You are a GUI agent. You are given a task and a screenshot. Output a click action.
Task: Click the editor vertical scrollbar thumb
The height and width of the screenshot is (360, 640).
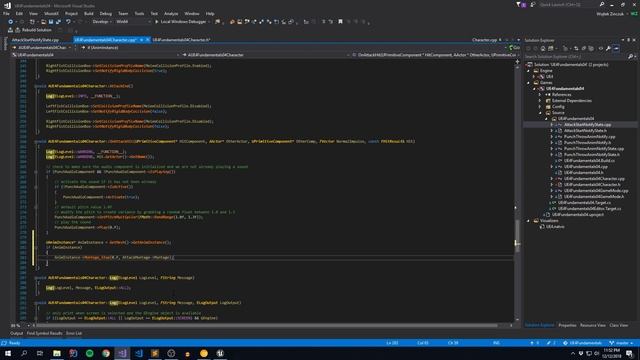[517, 235]
